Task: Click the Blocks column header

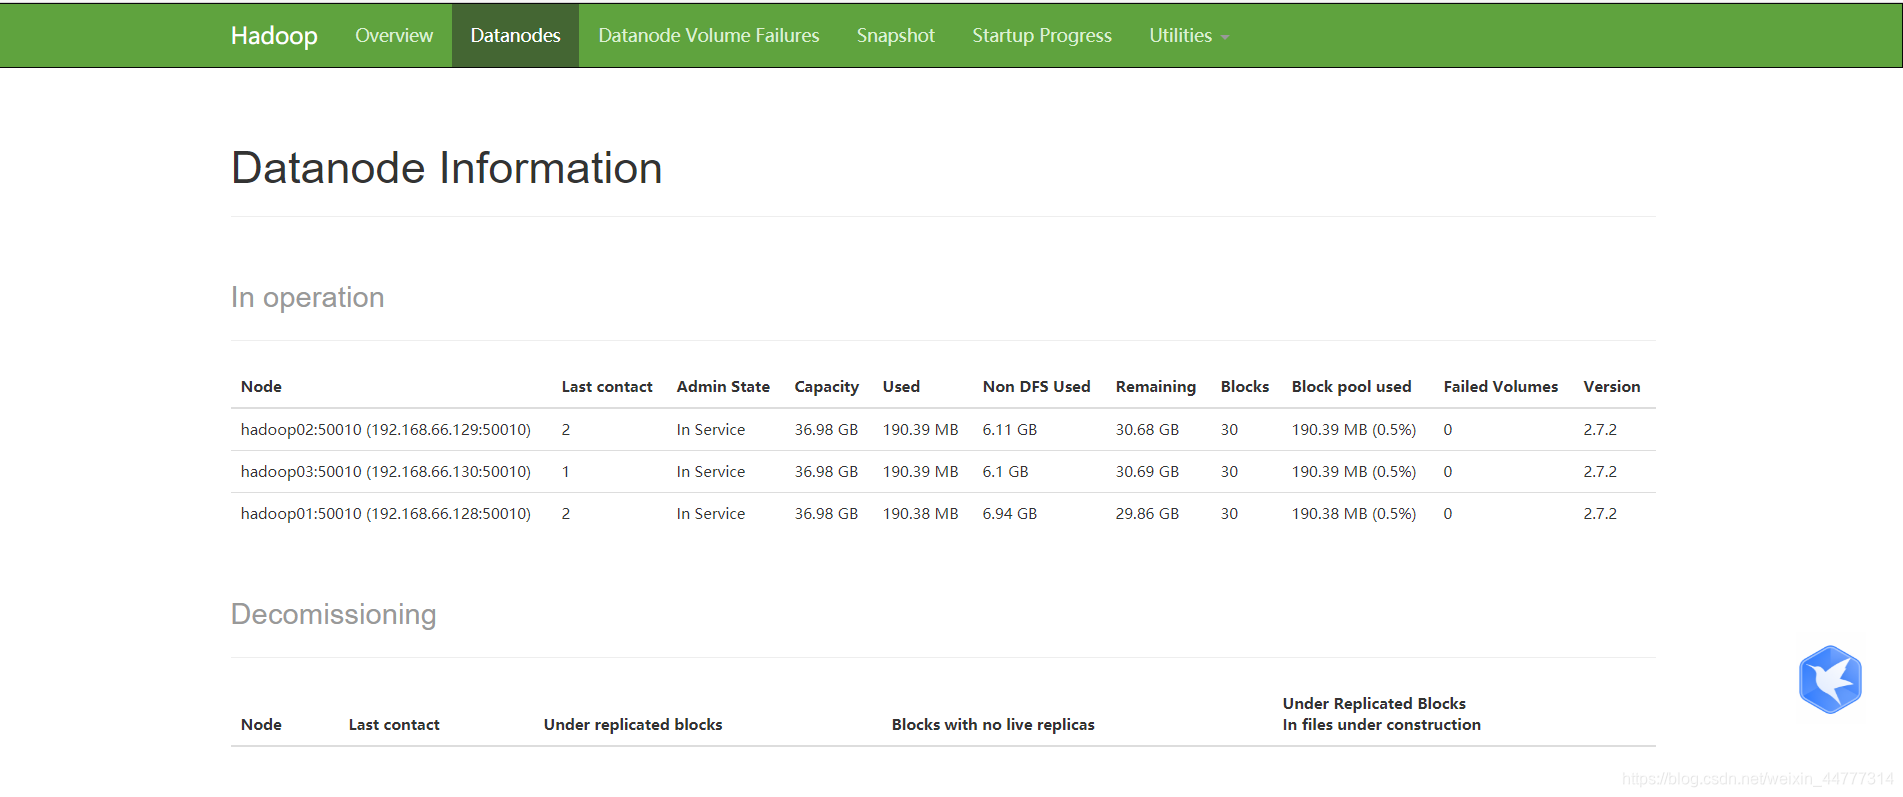Action: [1245, 386]
